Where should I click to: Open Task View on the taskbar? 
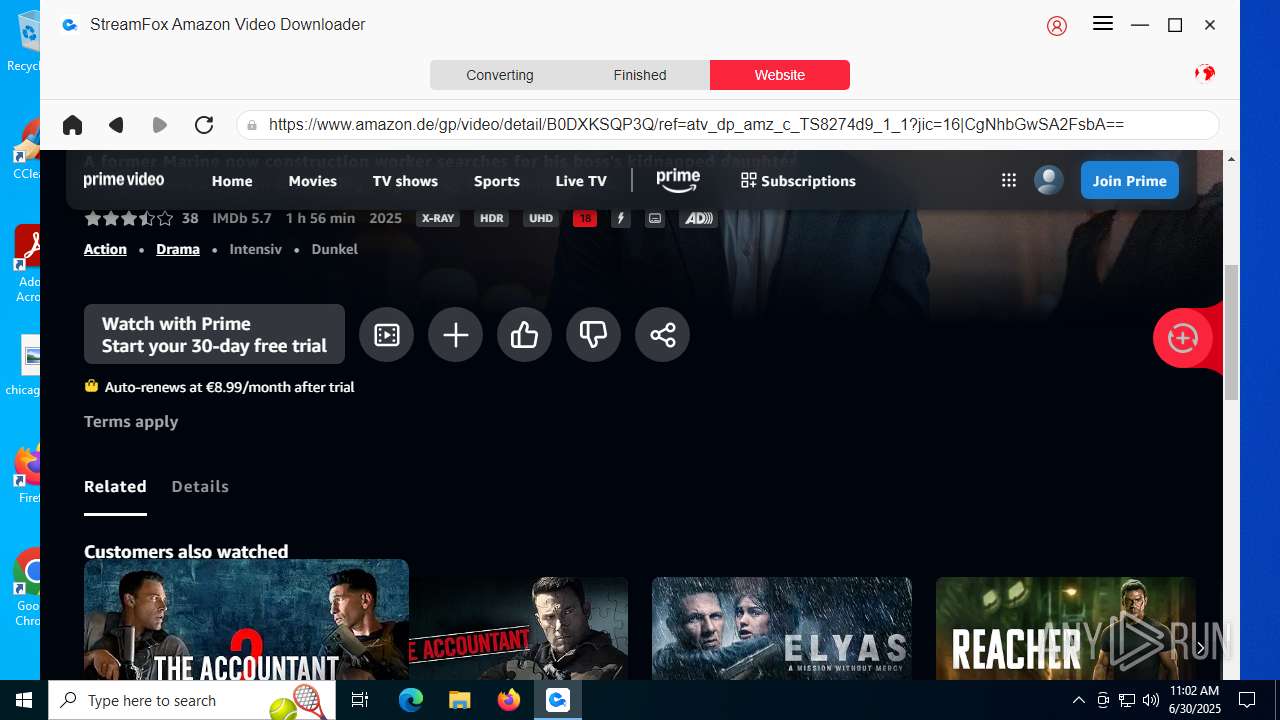[360, 700]
